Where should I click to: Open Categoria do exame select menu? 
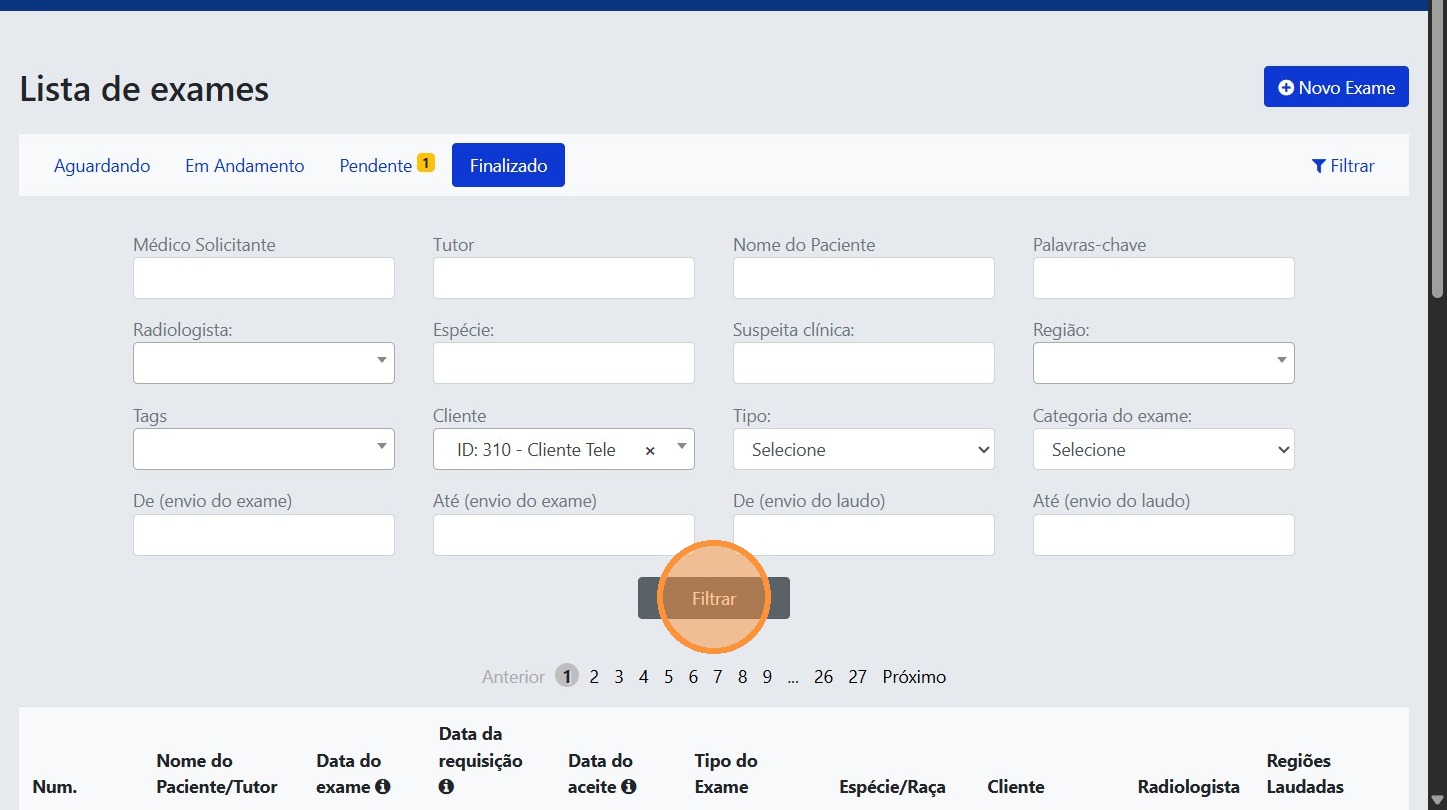click(1163, 450)
